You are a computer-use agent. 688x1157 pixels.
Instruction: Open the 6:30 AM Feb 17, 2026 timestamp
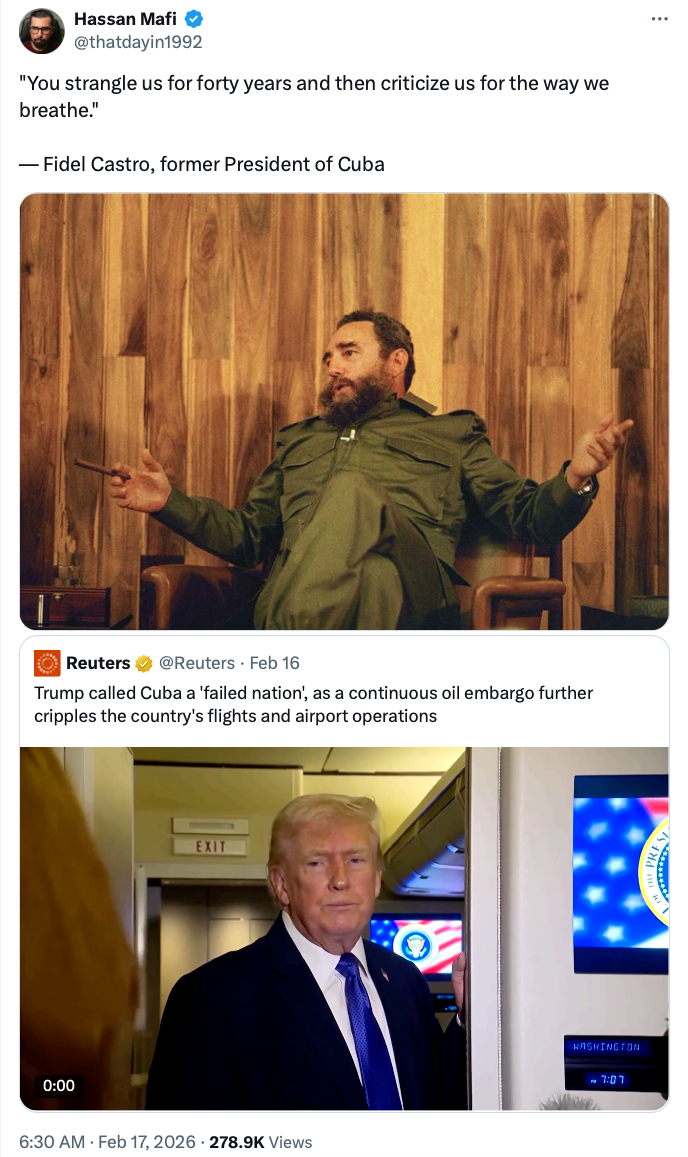tap(107, 1142)
